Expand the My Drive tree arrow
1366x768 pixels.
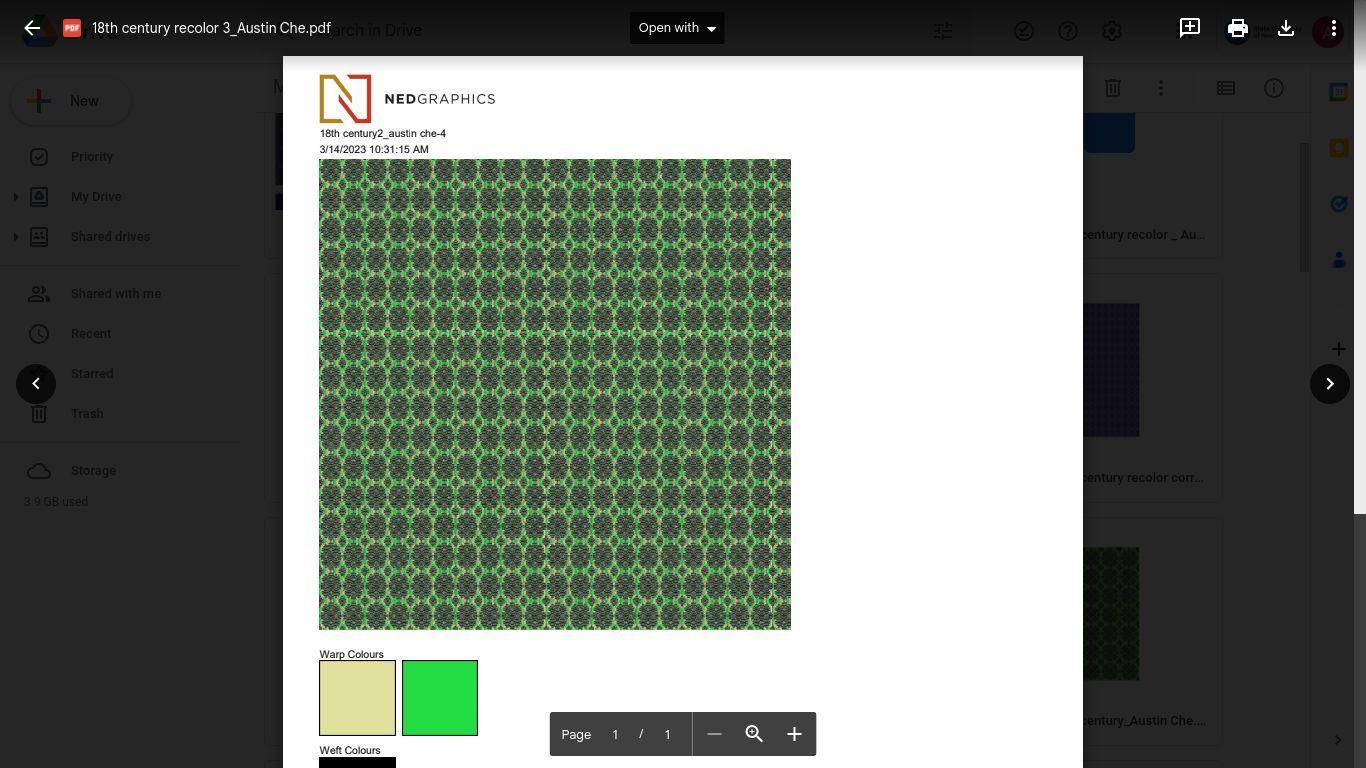coord(15,197)
